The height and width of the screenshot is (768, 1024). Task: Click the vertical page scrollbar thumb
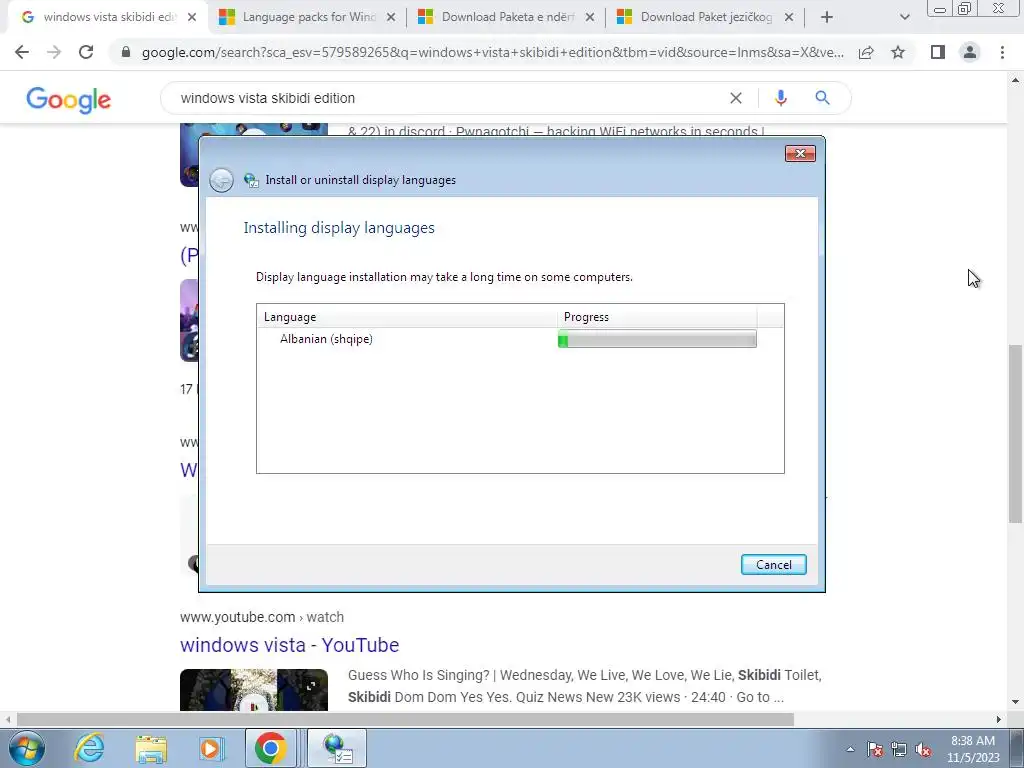coord(1015,434)
